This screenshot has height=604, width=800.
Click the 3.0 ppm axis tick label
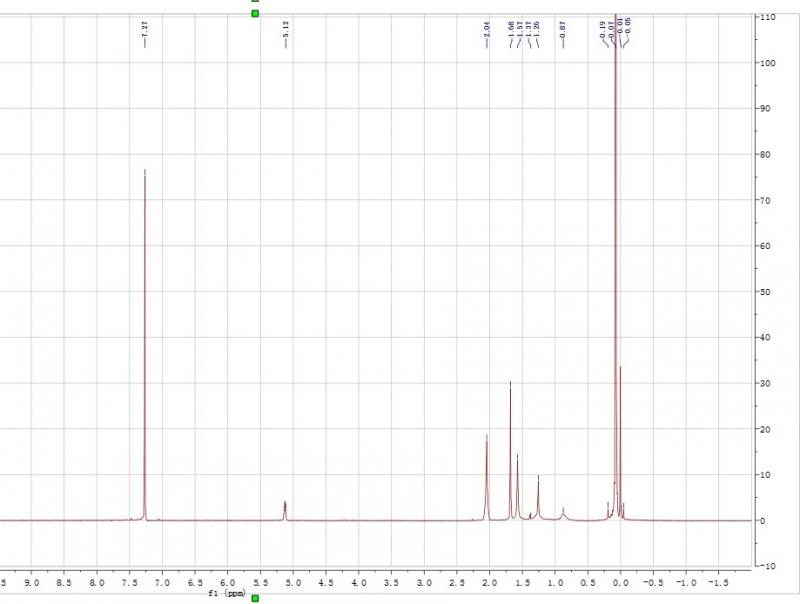424,583
